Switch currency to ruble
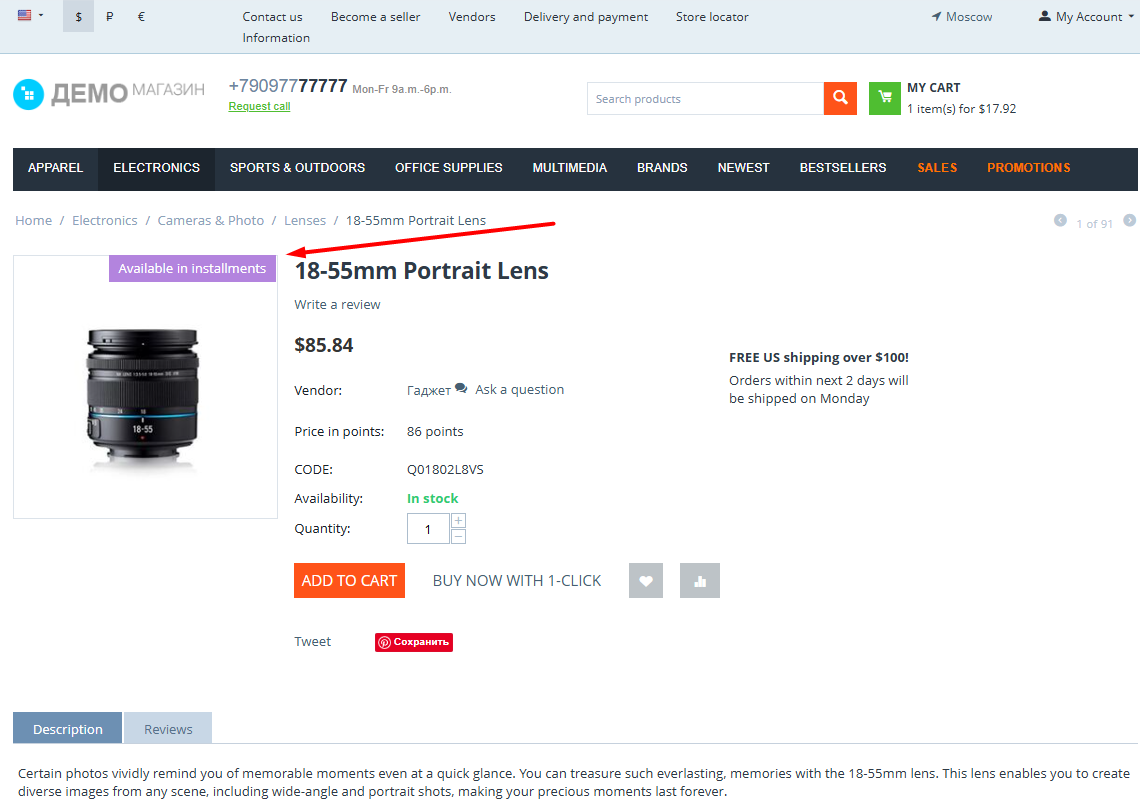This screenshot has height=803, width=1140. coord(109,16)
